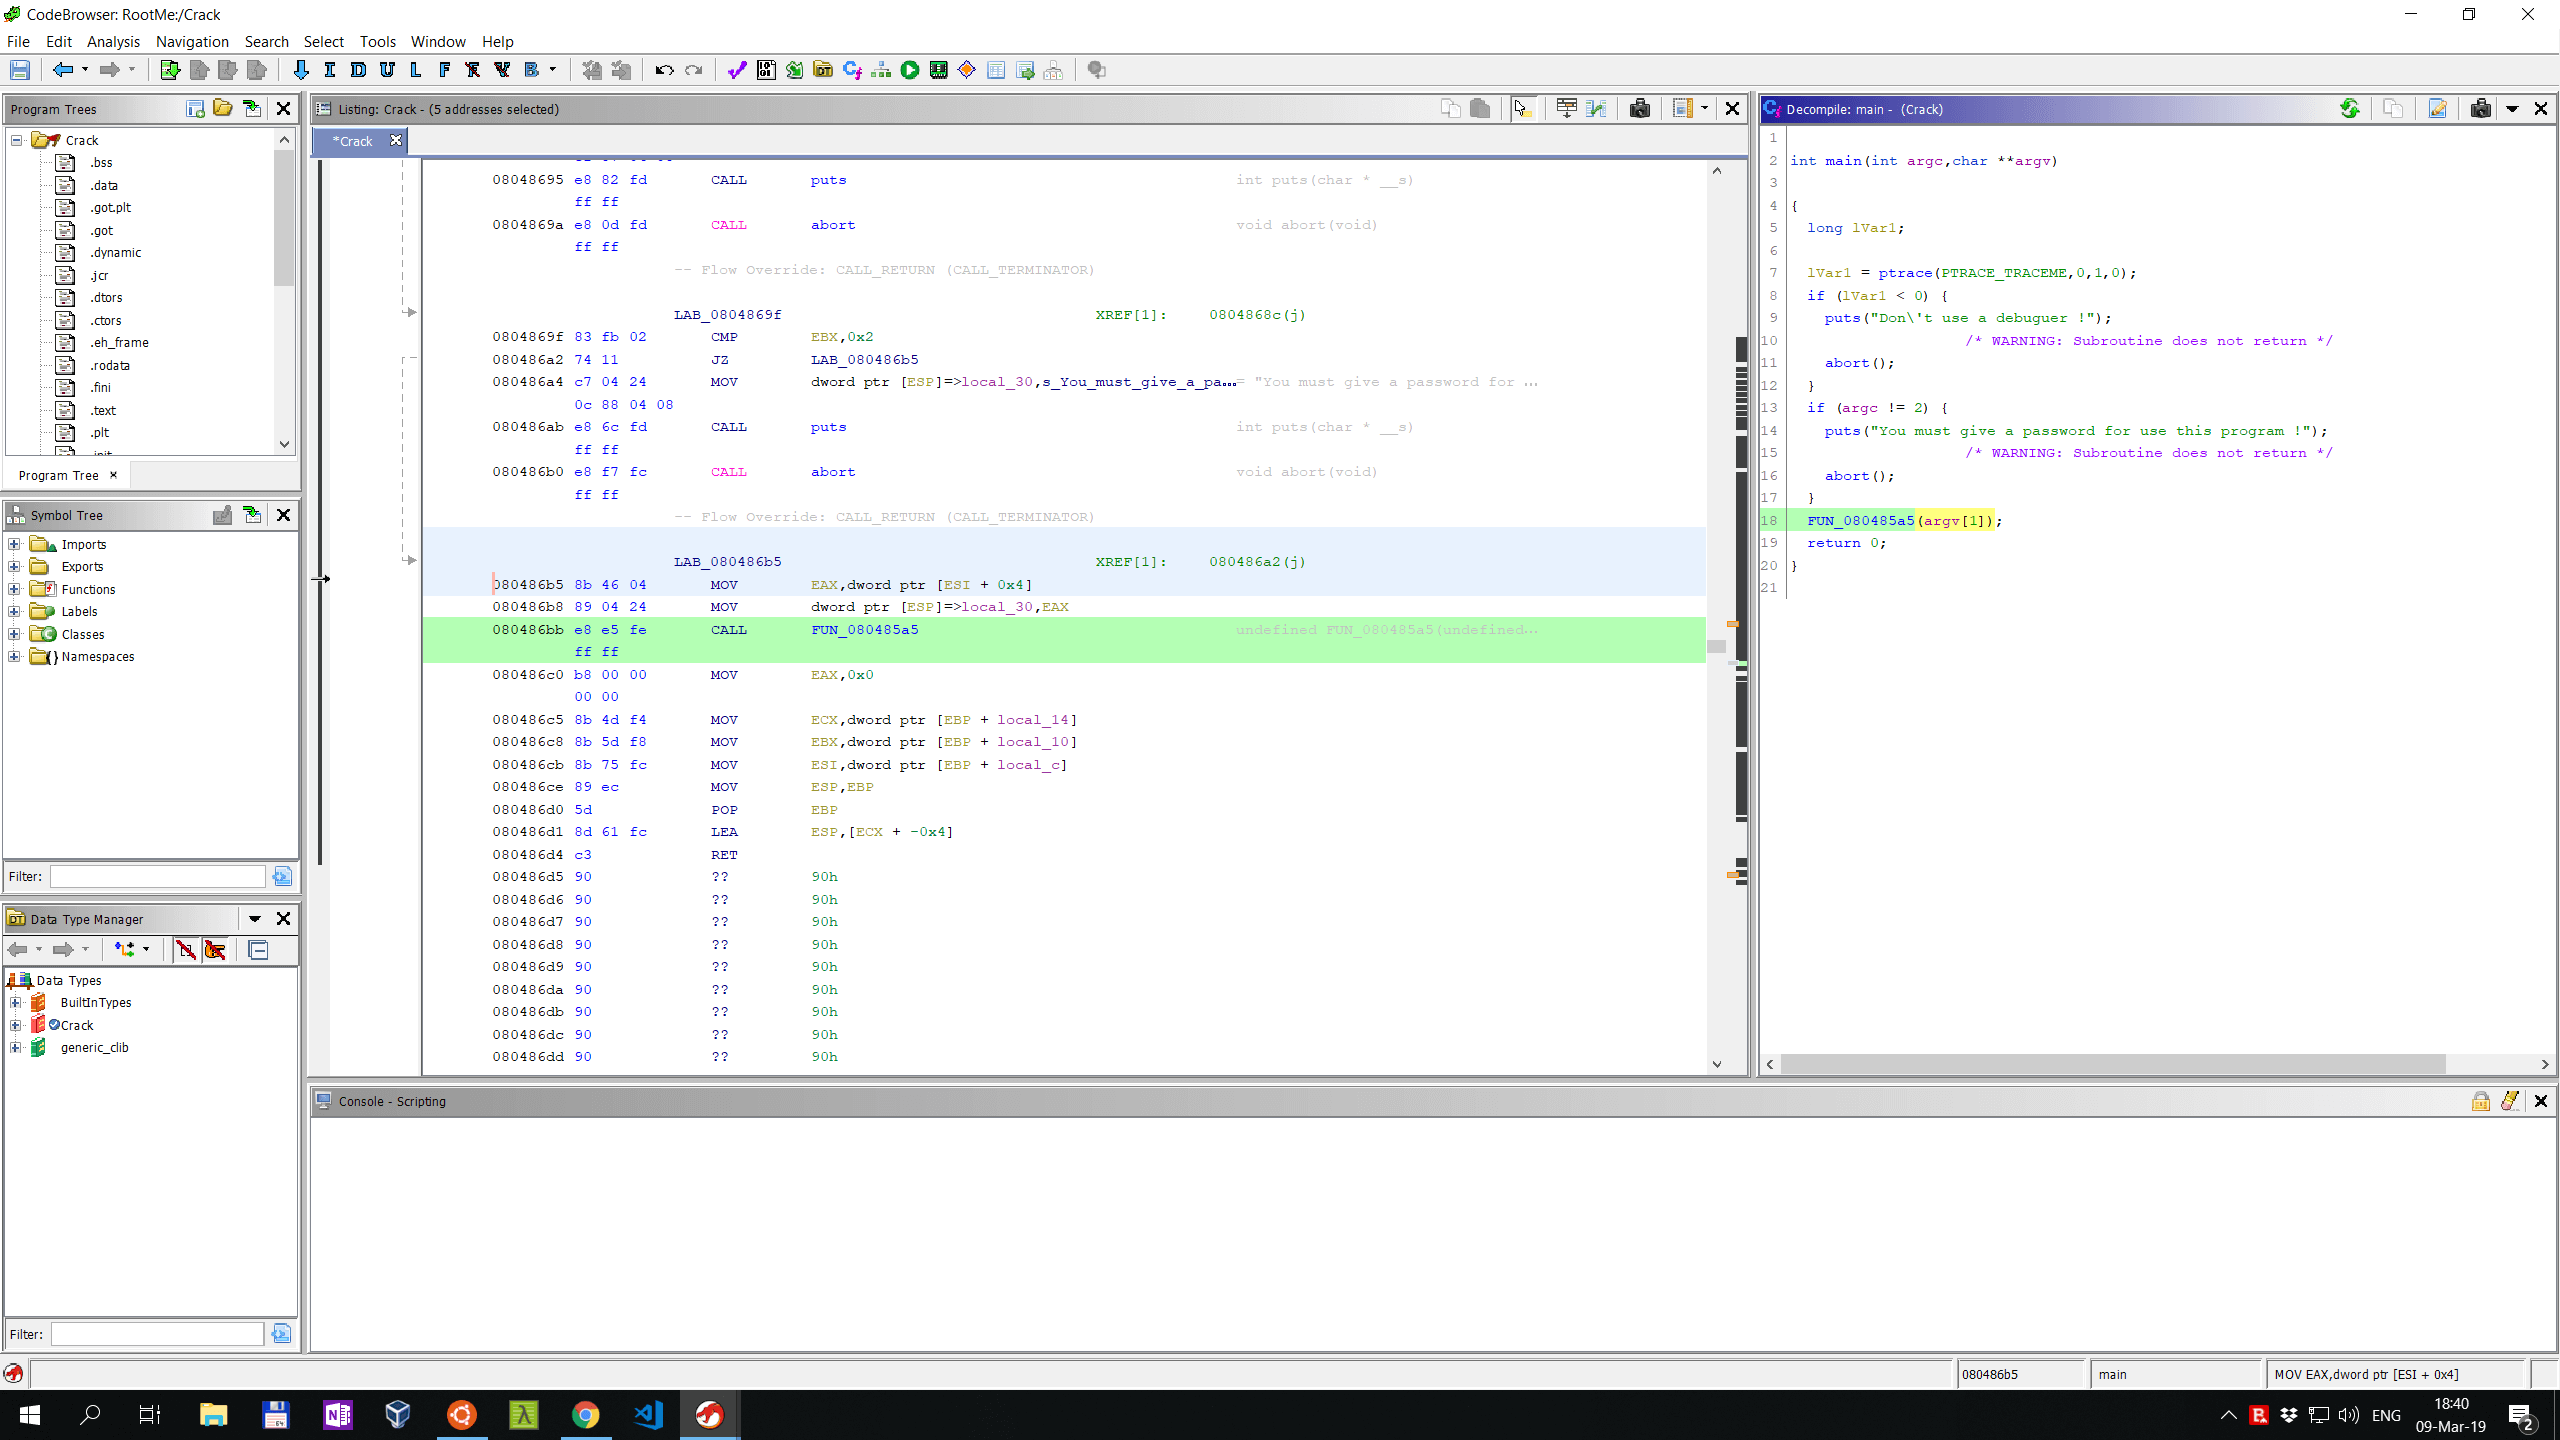Click FUN_080485a5 call in decompiler

coord(1859,520)
